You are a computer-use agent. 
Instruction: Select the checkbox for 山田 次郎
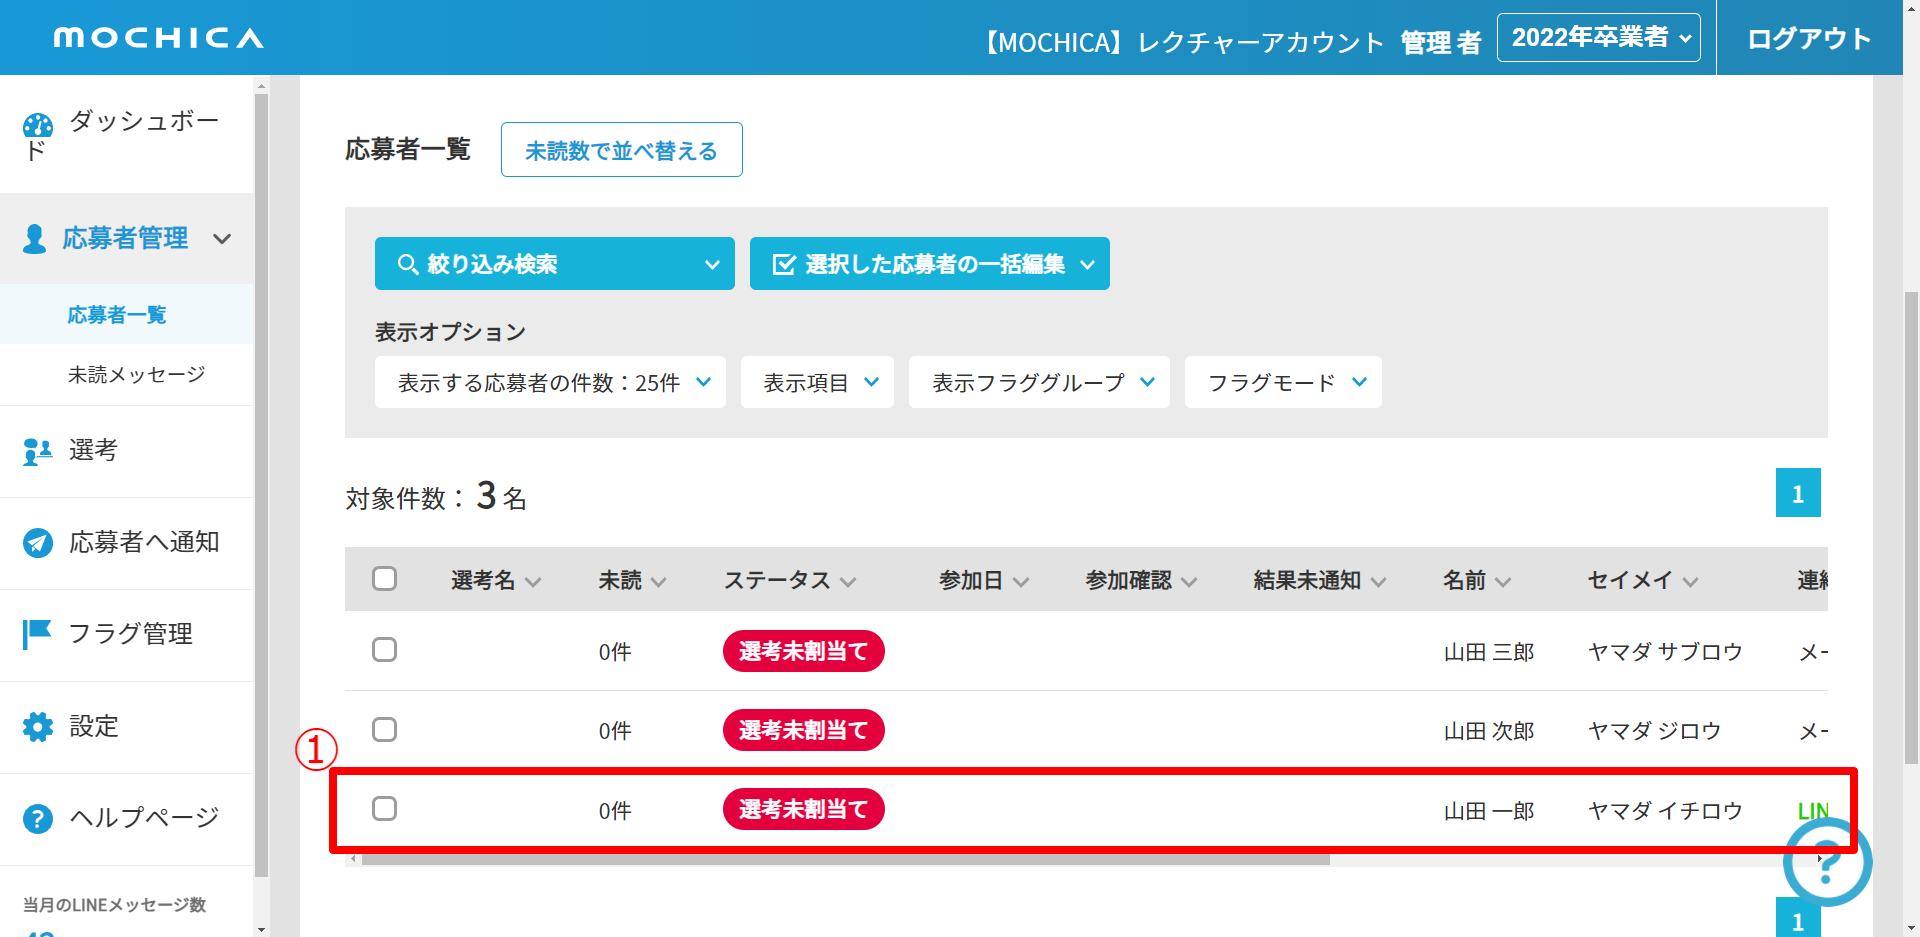(x=385, y=730)
